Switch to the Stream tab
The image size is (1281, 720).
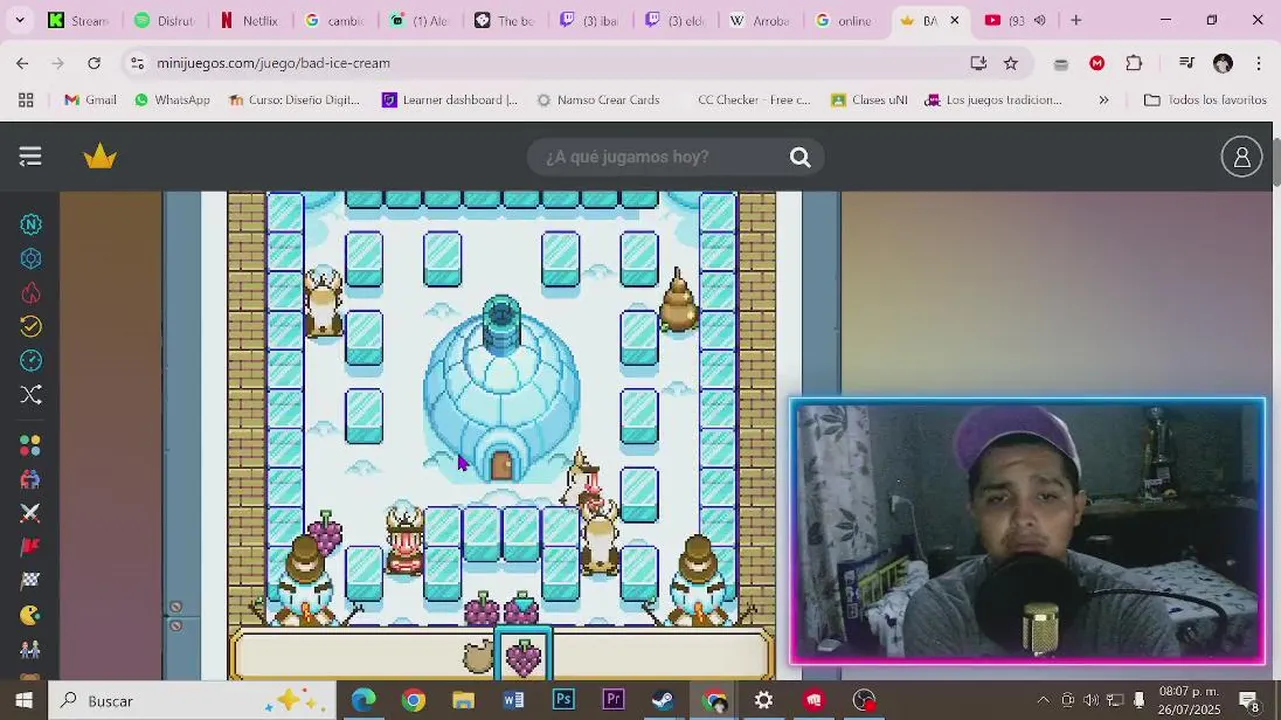tap(80, 20)
